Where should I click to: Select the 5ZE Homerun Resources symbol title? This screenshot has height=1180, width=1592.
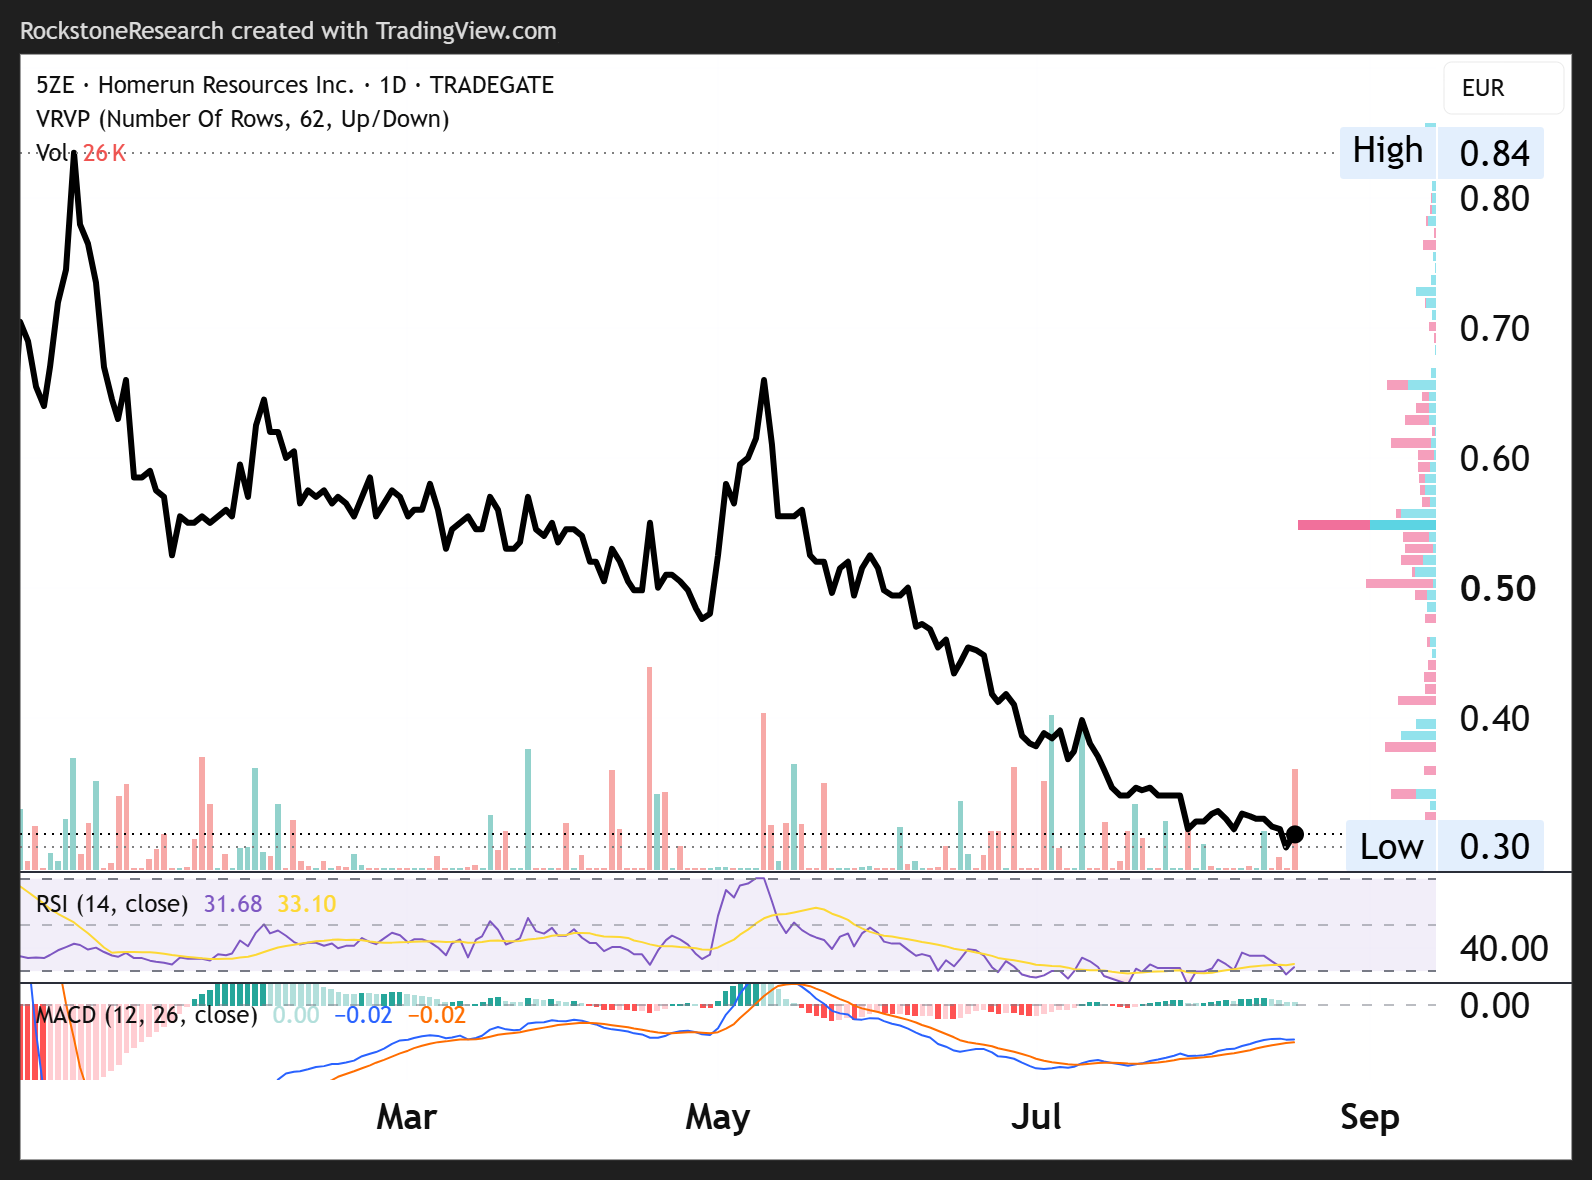point(295,85)
